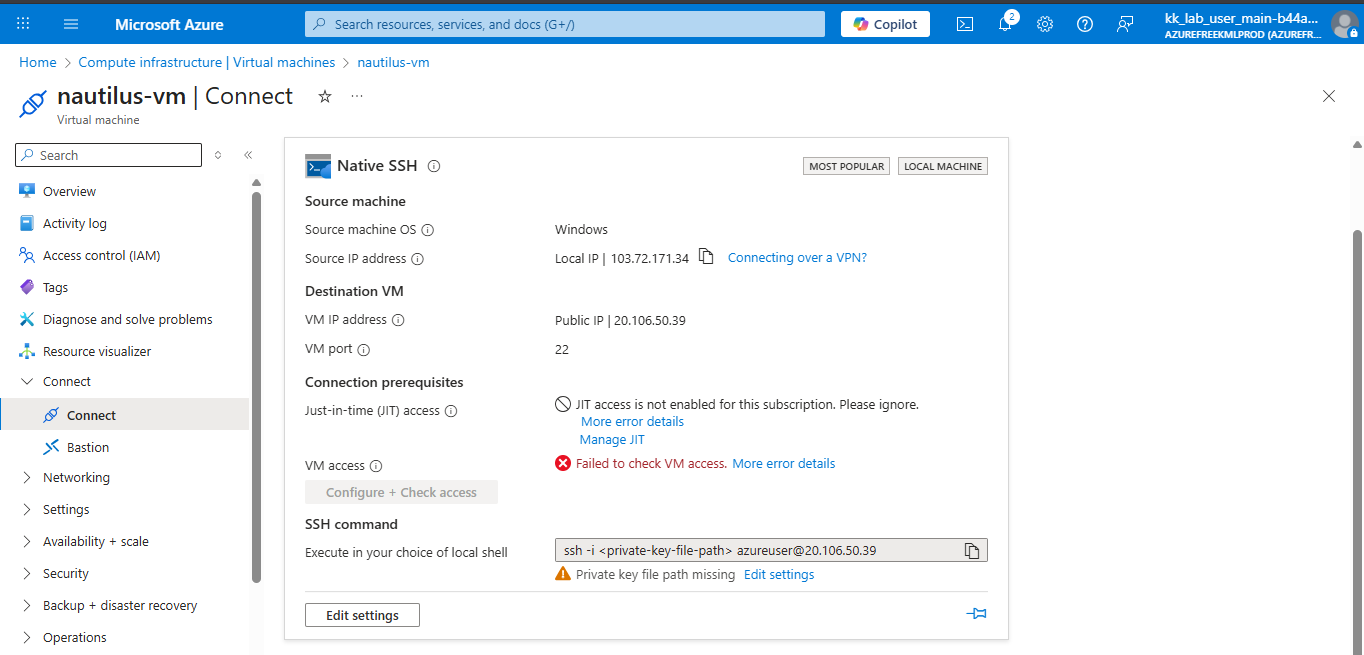
Task: Open the notifications bell
Action: click(1005, 24)
